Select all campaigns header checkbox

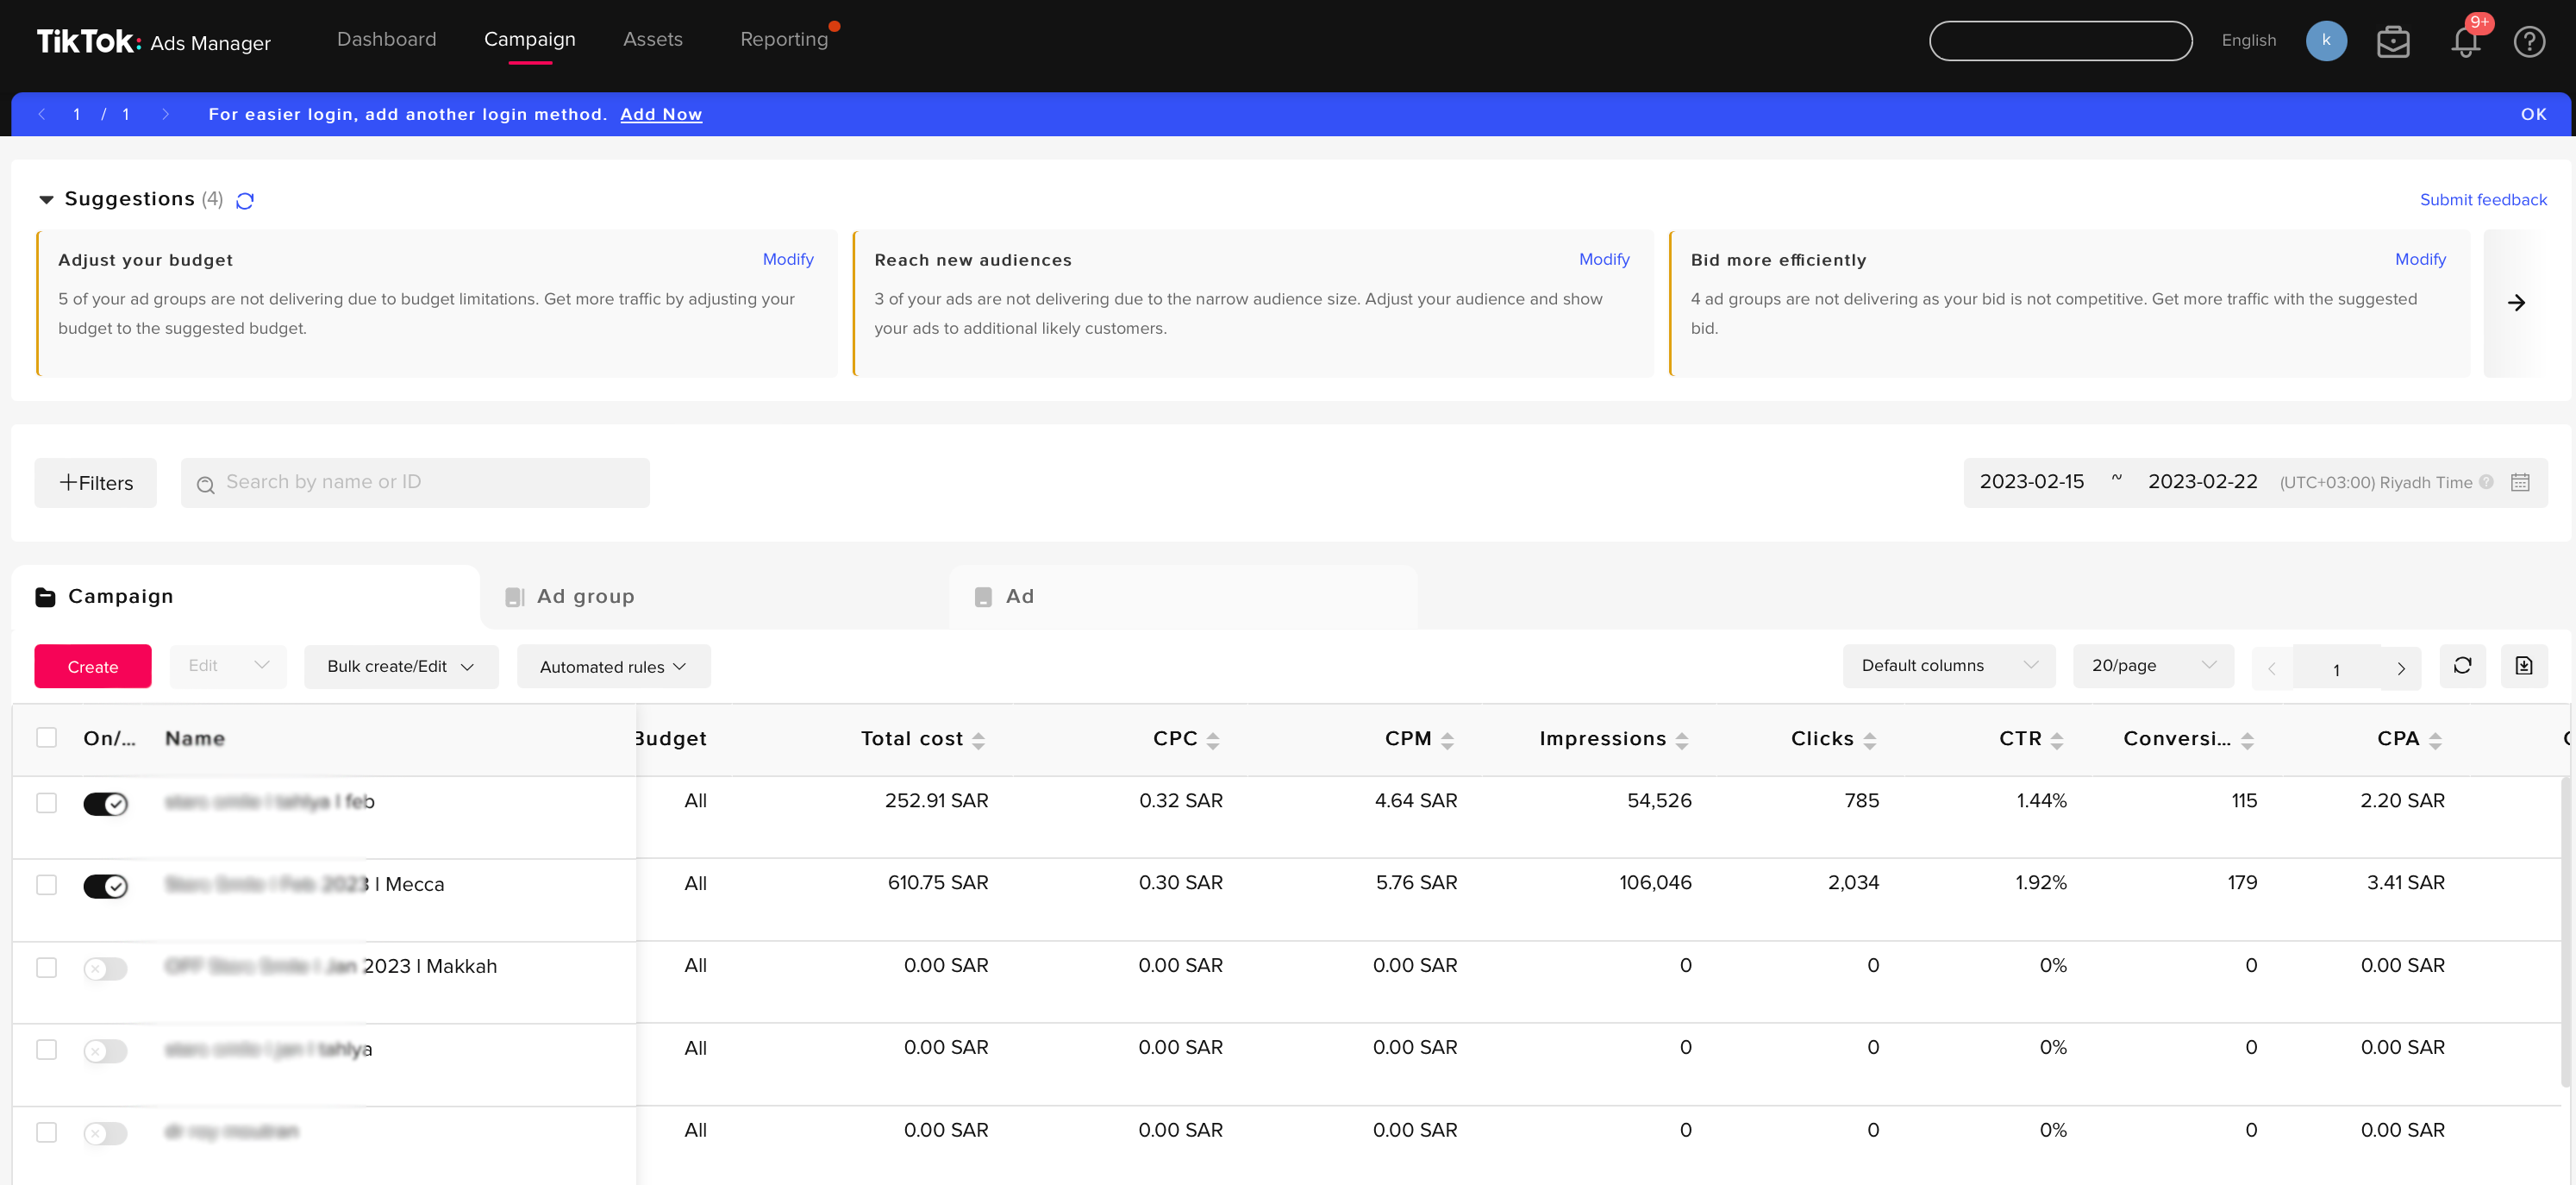(46, 738)
